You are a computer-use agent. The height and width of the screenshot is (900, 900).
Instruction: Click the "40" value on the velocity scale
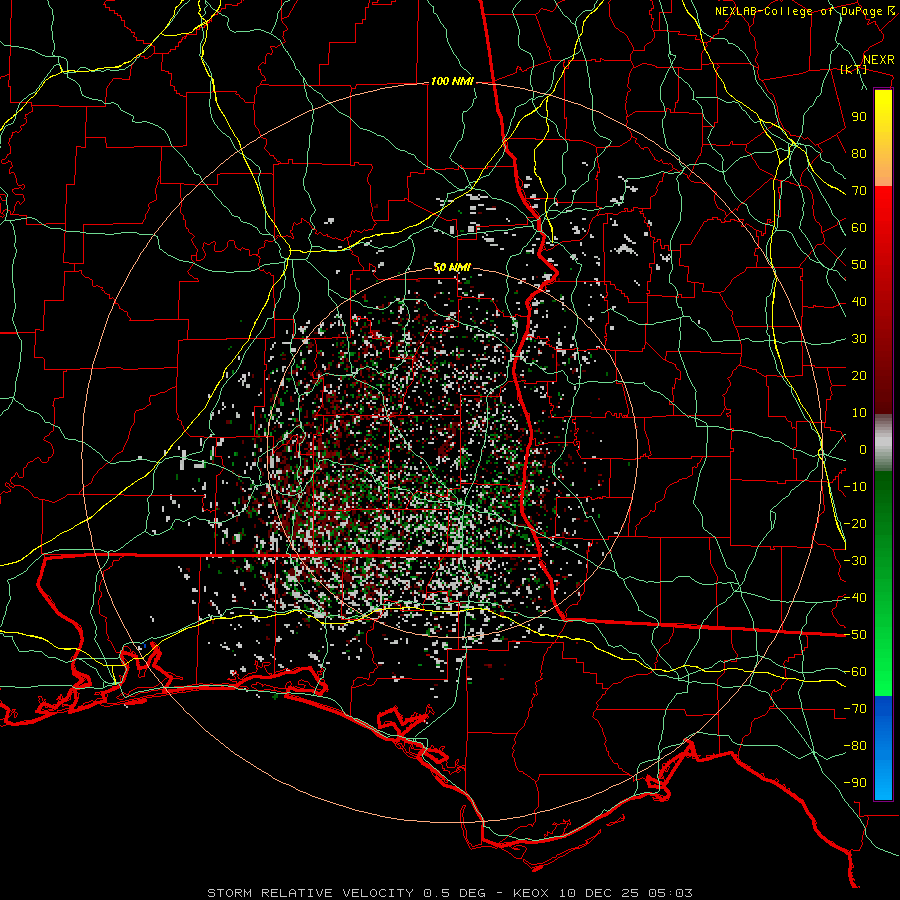(x=859, y=302)
